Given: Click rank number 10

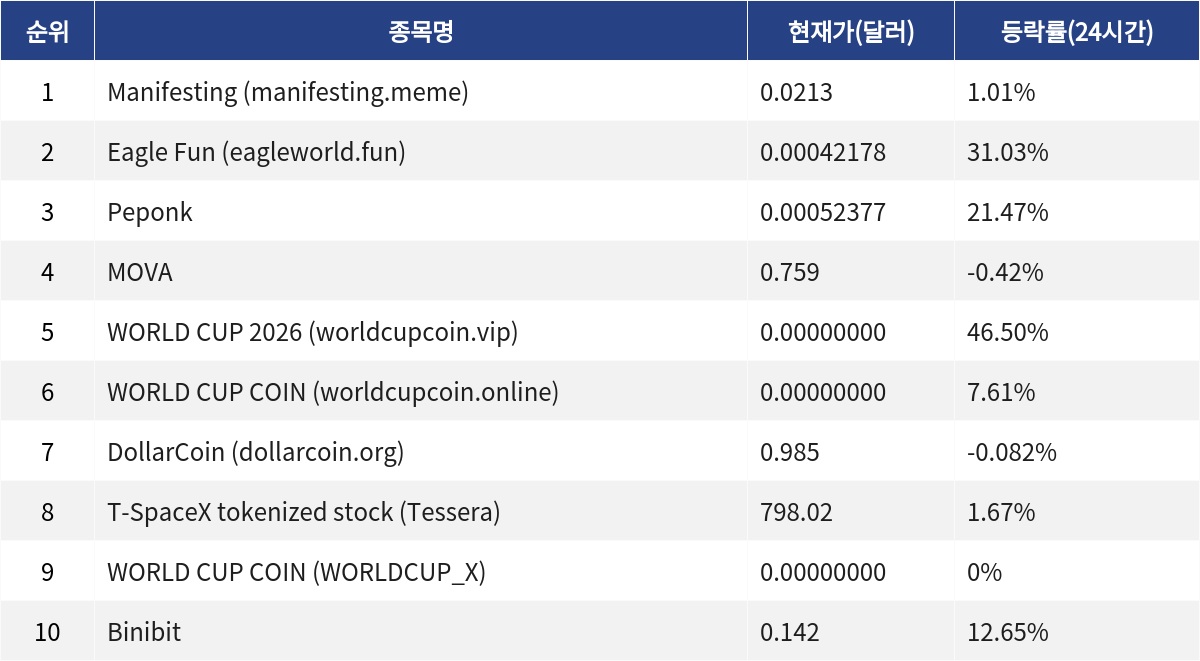Looking at the screenshot, I should [x=47, y=633].
